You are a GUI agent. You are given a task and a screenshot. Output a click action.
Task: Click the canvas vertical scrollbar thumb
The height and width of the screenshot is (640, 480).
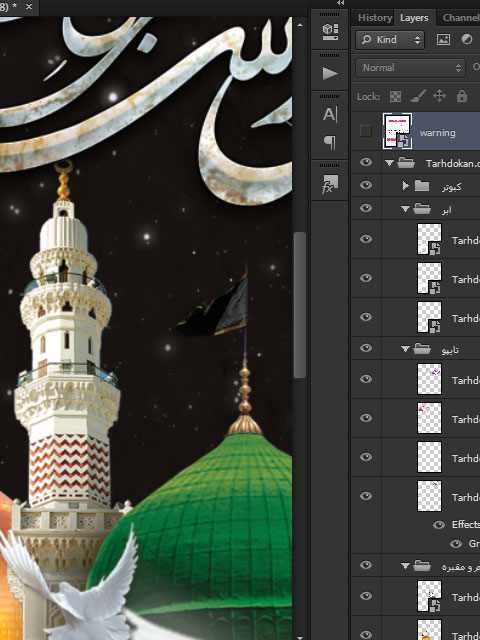pos(300,305)
